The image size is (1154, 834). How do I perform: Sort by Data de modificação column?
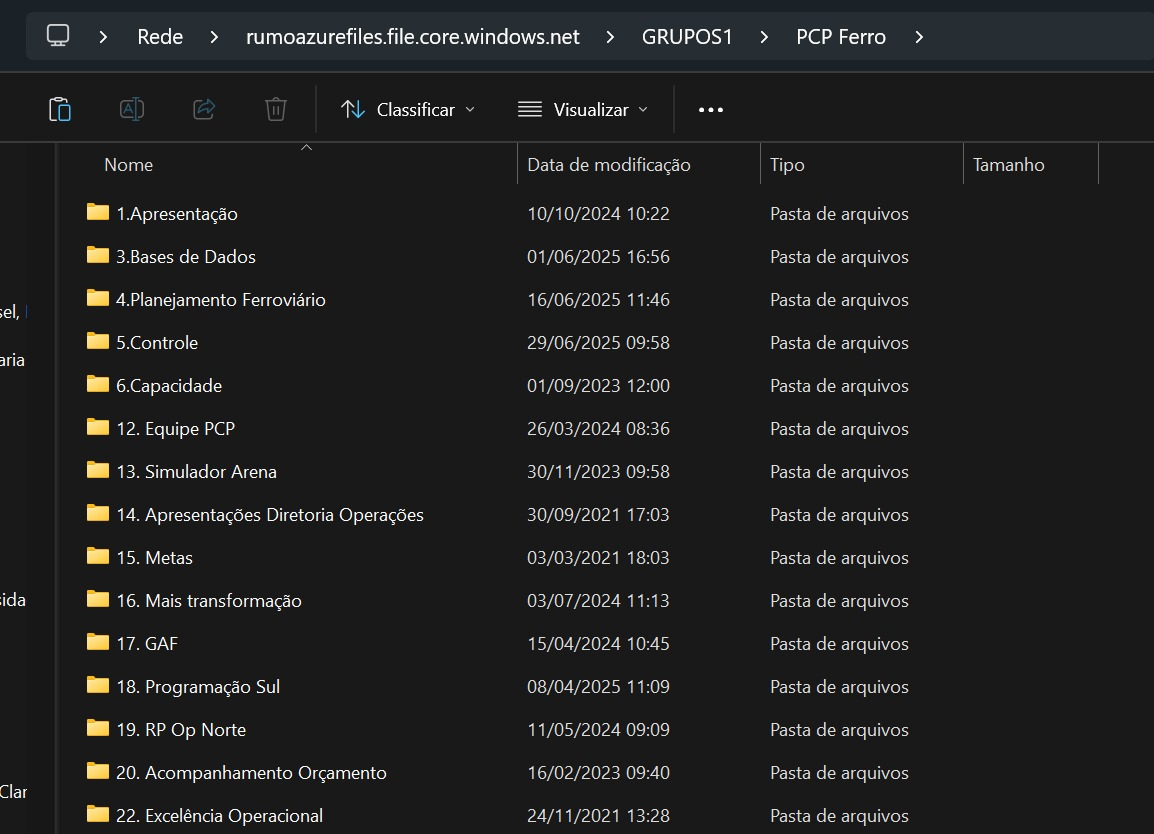tap(608, 165)
